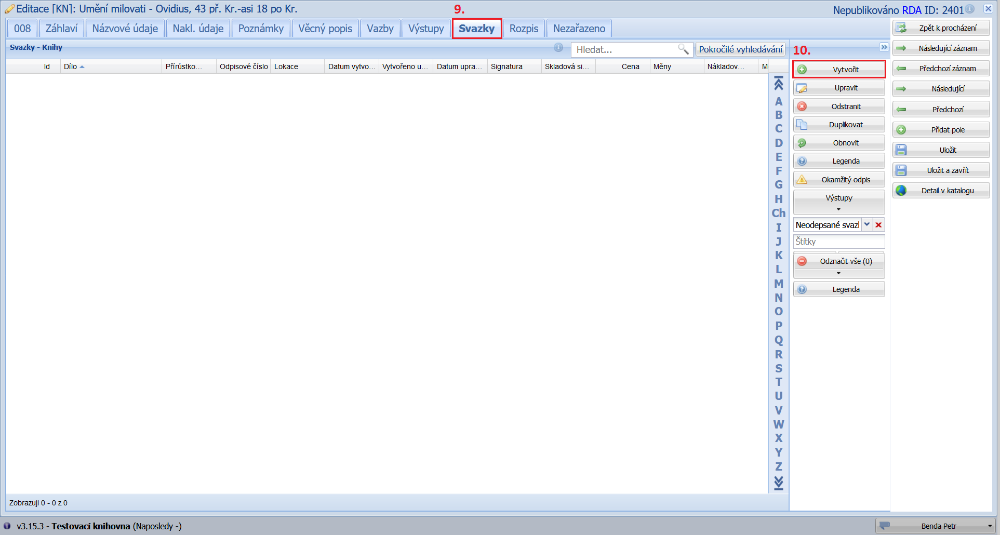Switch to the Rozpis tab
The image size is (1000, 535).
pos(524,29)
